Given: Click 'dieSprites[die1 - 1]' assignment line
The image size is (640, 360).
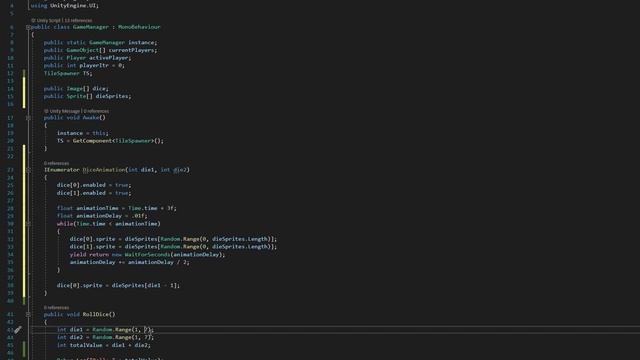Looking at the screenshot, I should (118, 286).
